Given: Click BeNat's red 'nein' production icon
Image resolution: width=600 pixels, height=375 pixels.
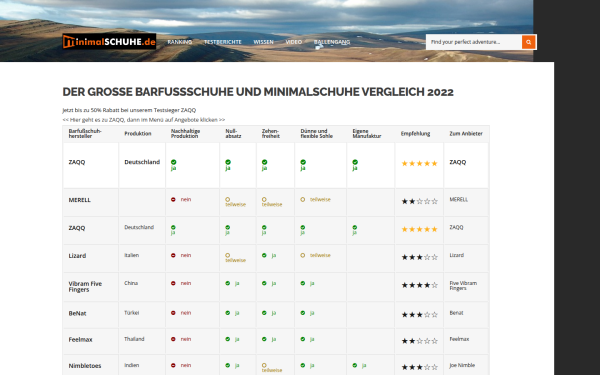Looking at the screenshot, I should [x=173, y=313].
